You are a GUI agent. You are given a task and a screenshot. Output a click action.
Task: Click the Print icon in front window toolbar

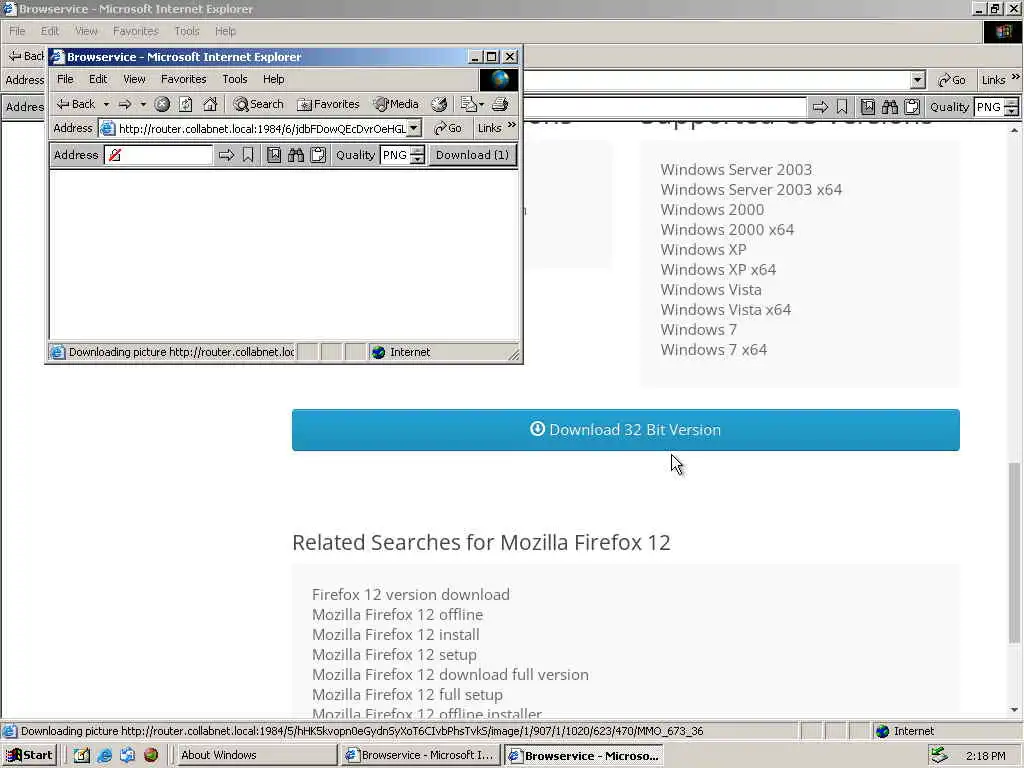tap(500, 104)
